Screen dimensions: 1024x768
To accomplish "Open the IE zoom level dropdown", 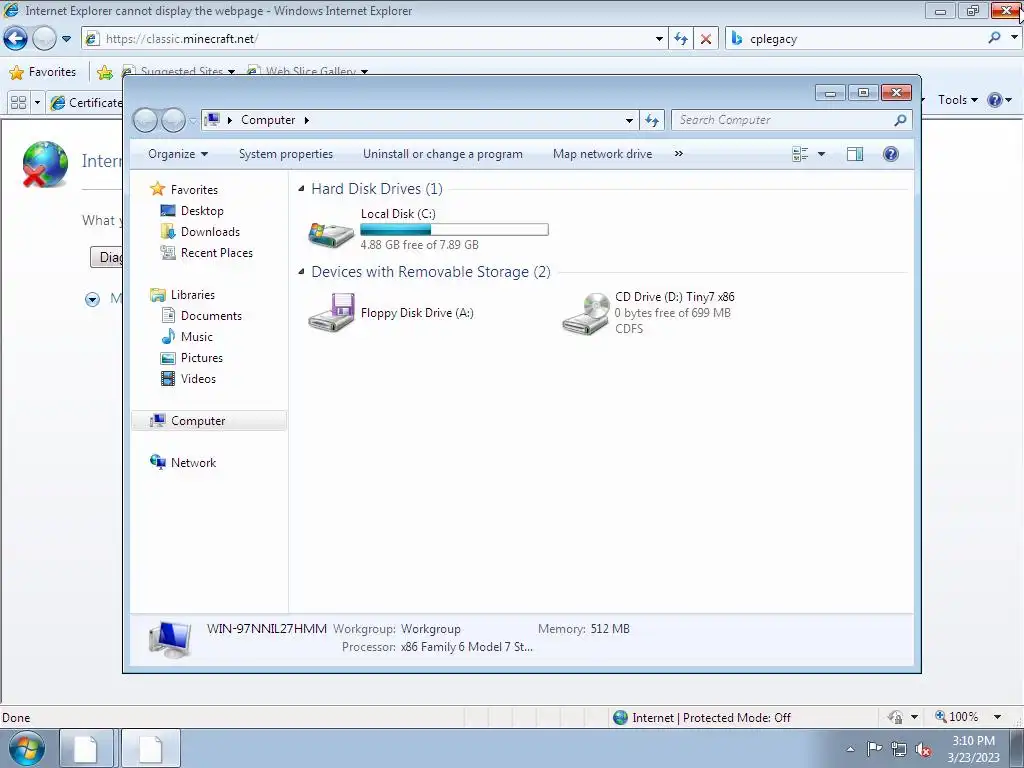I will pyautogui.click(x=998, y=717).
